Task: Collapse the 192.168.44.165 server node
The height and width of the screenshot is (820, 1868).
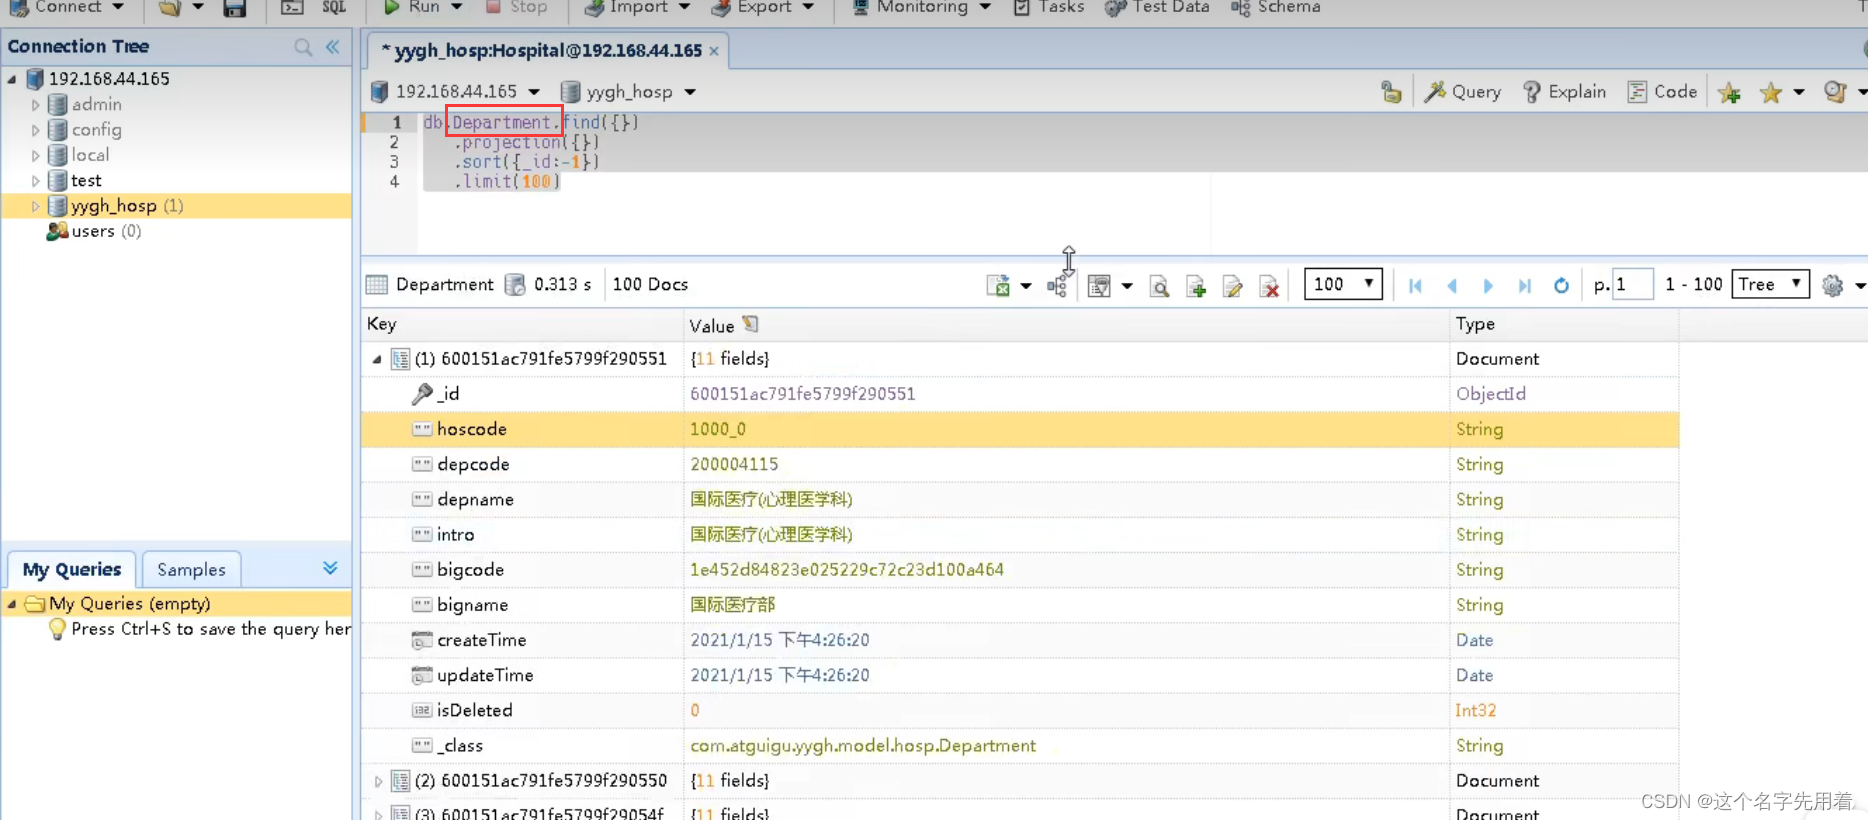Action: point(12,79)
